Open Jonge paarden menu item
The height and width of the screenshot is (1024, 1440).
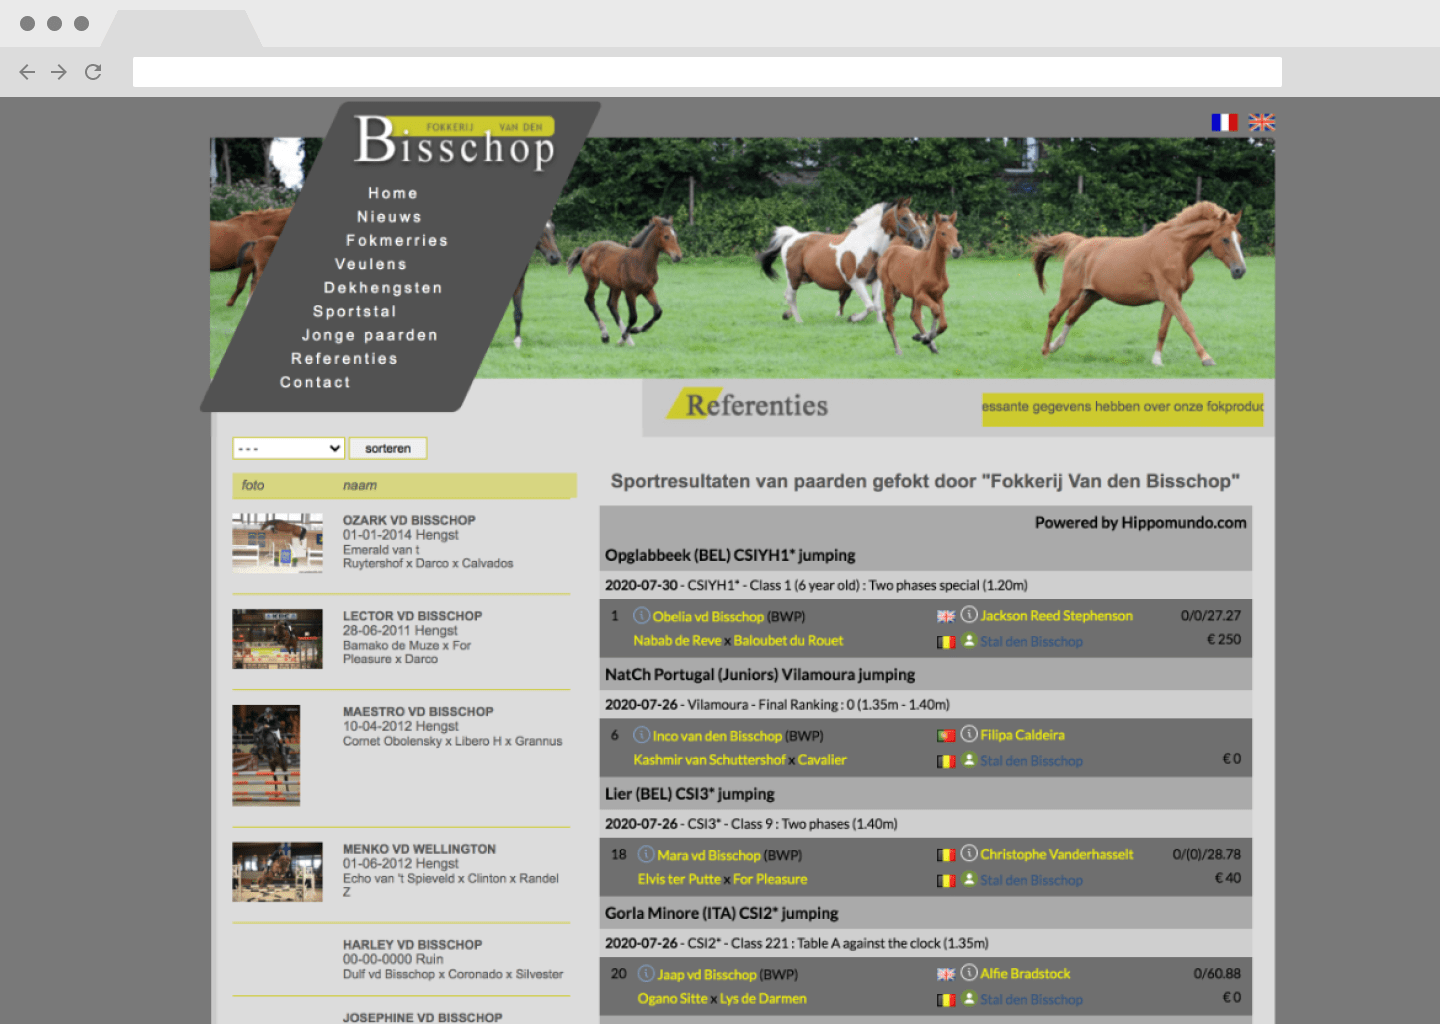[370, 335]
